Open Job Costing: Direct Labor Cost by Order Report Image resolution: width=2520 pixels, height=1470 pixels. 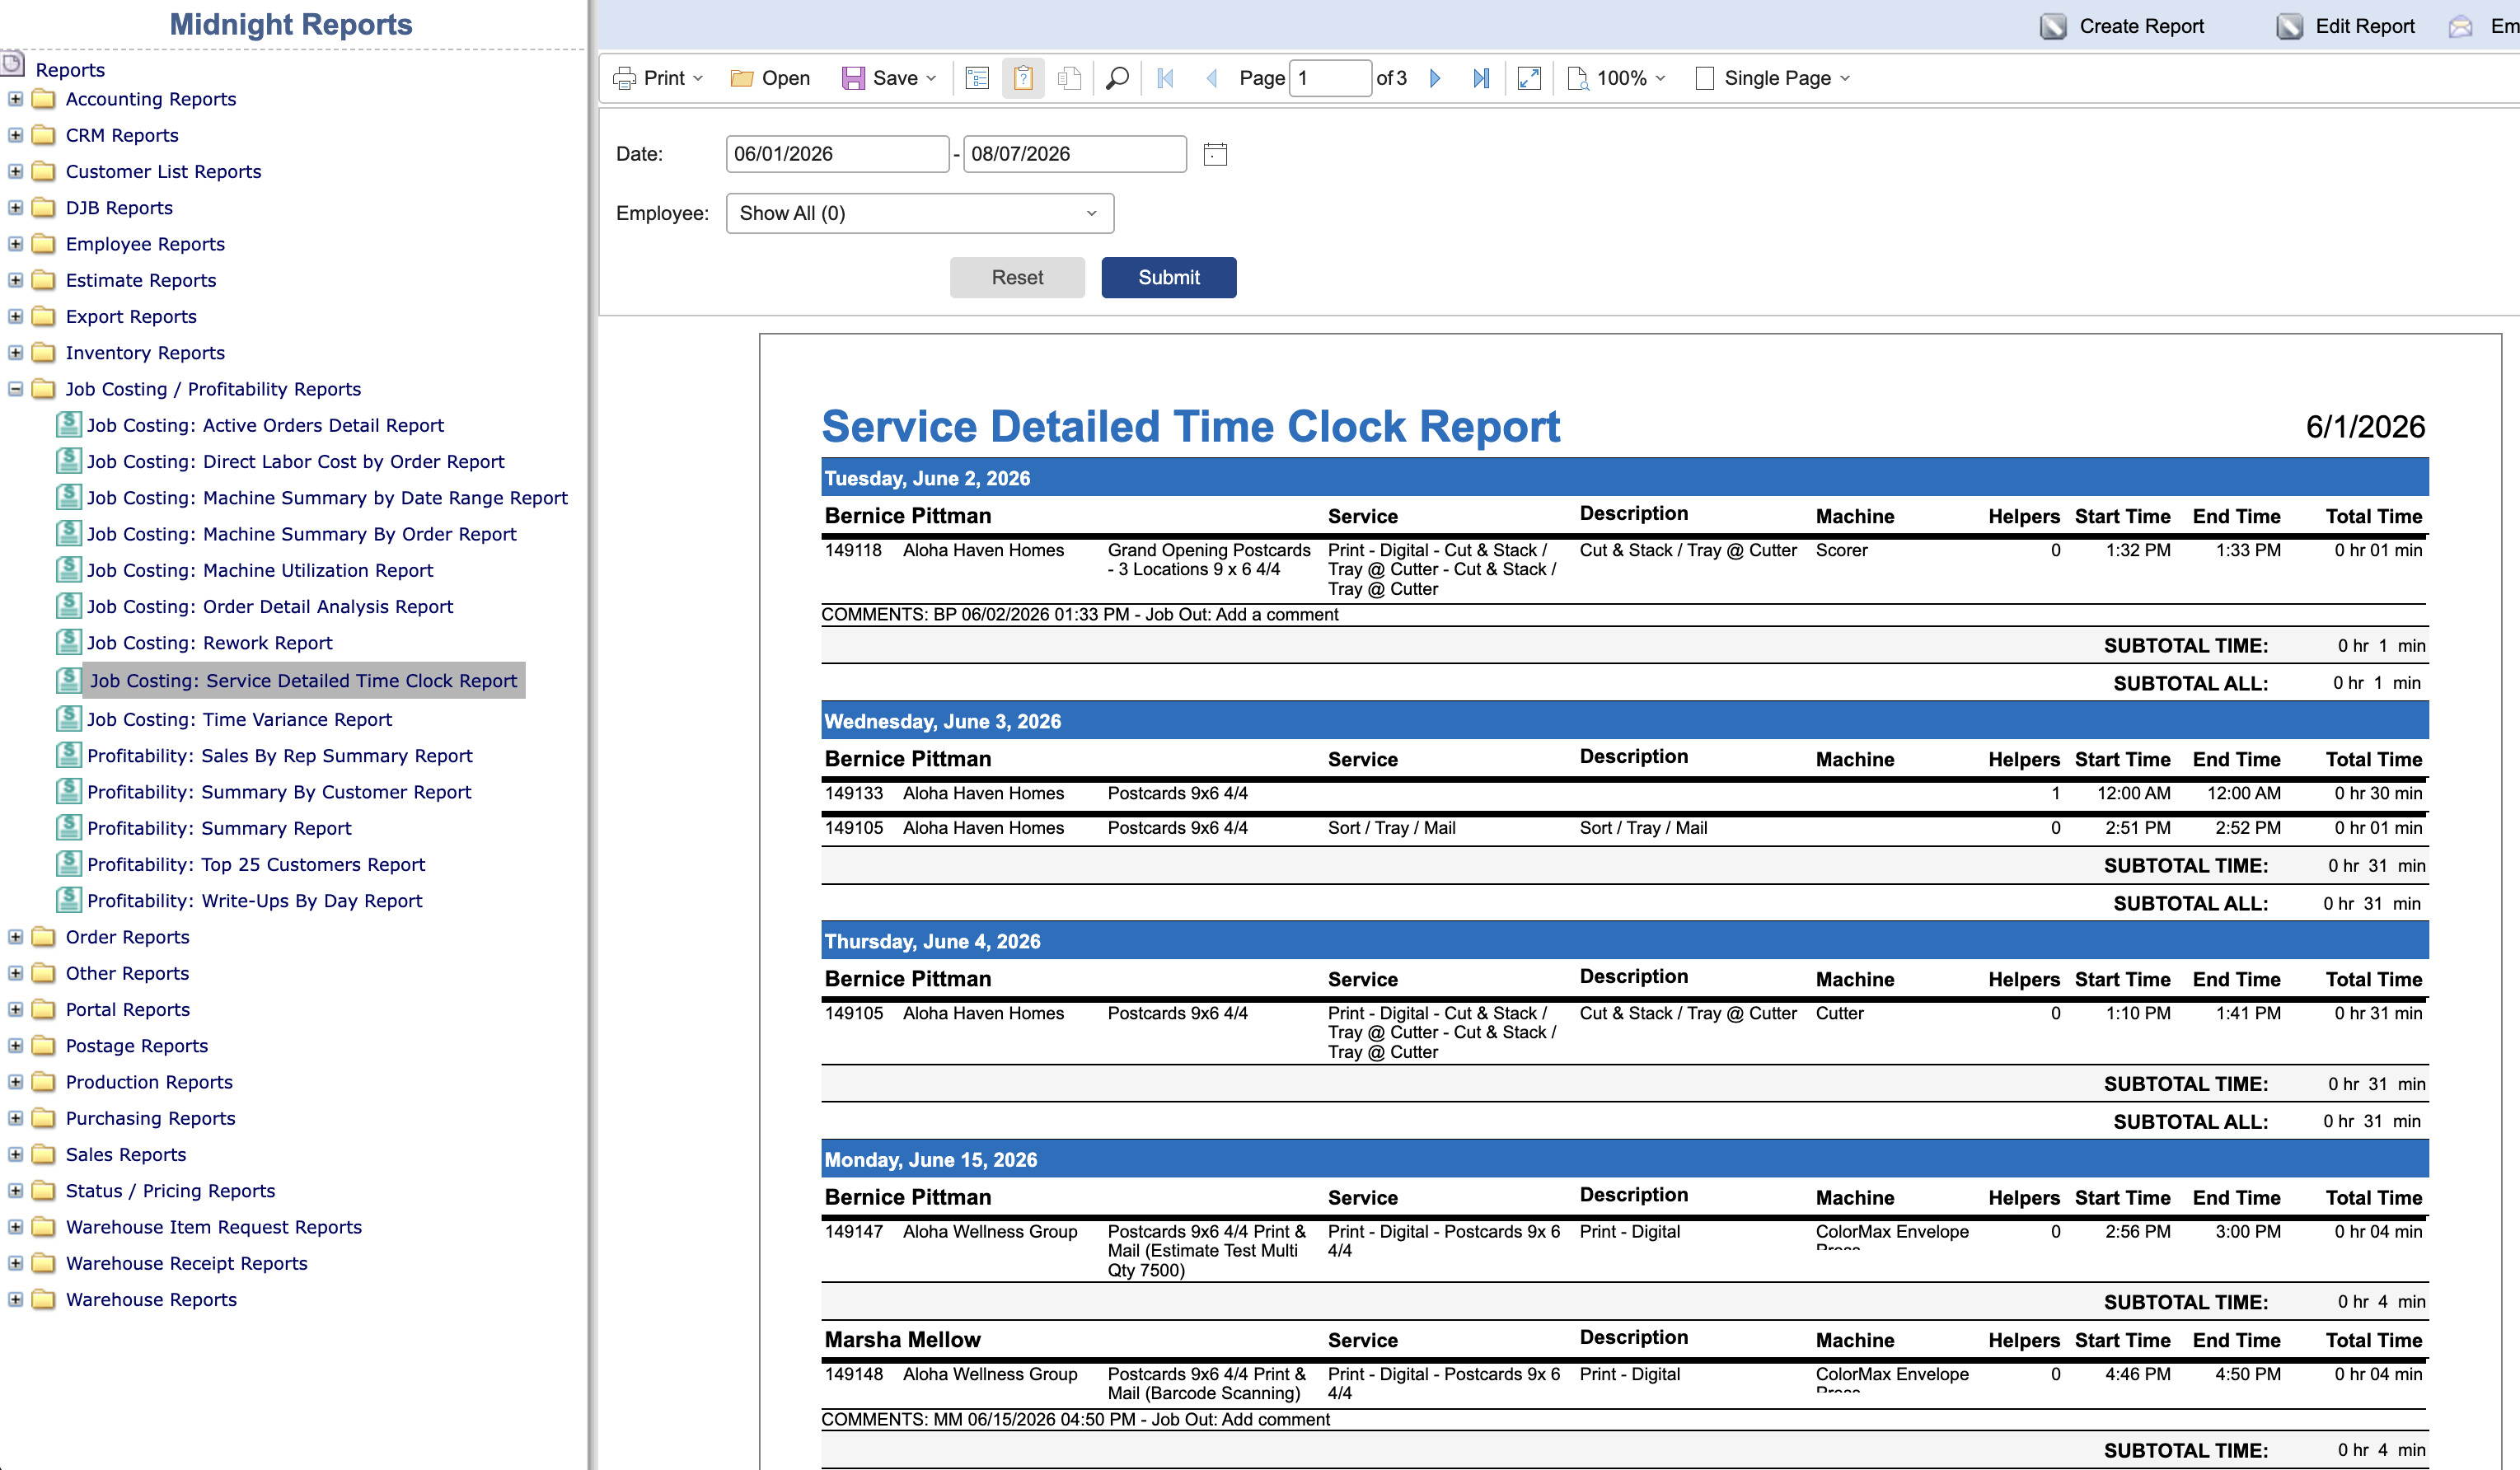295,461
